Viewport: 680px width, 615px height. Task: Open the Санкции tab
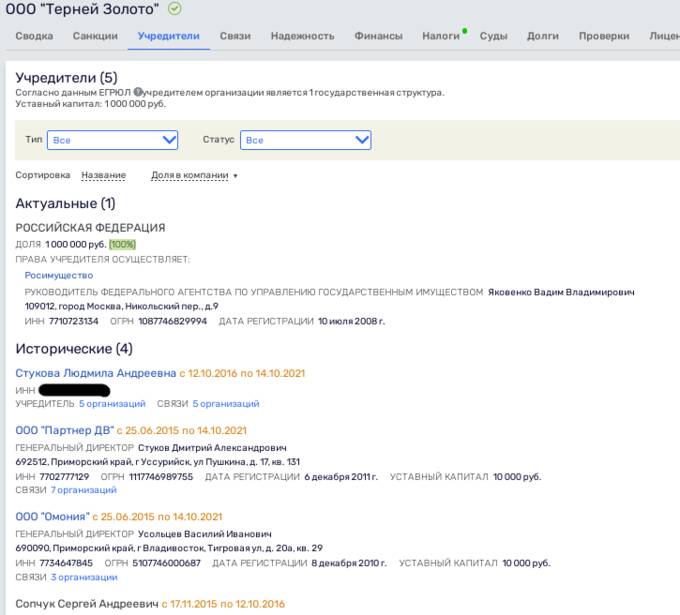[95, 36]
